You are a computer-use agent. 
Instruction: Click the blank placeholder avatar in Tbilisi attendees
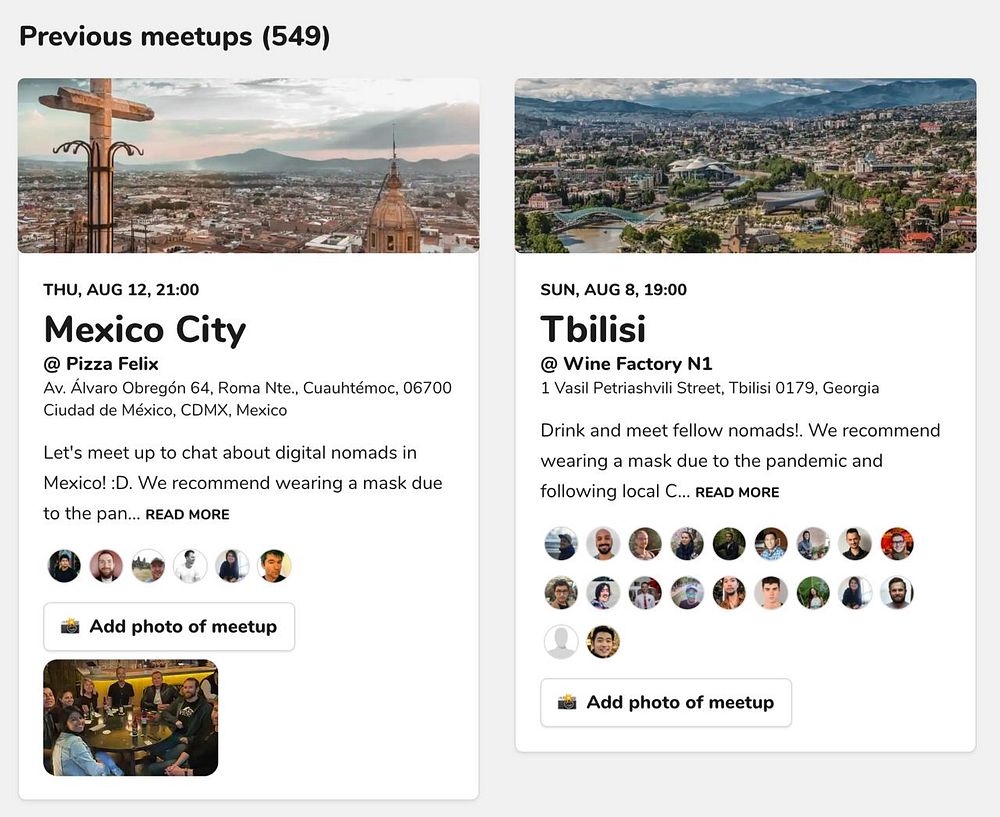coord(561,642)
